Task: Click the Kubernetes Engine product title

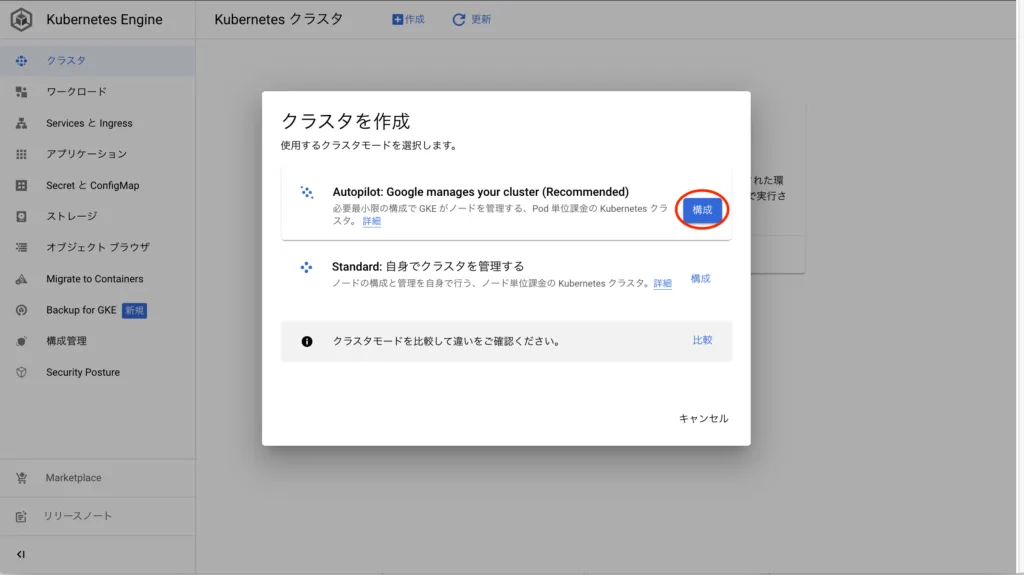Action: (x=104, y=20)
